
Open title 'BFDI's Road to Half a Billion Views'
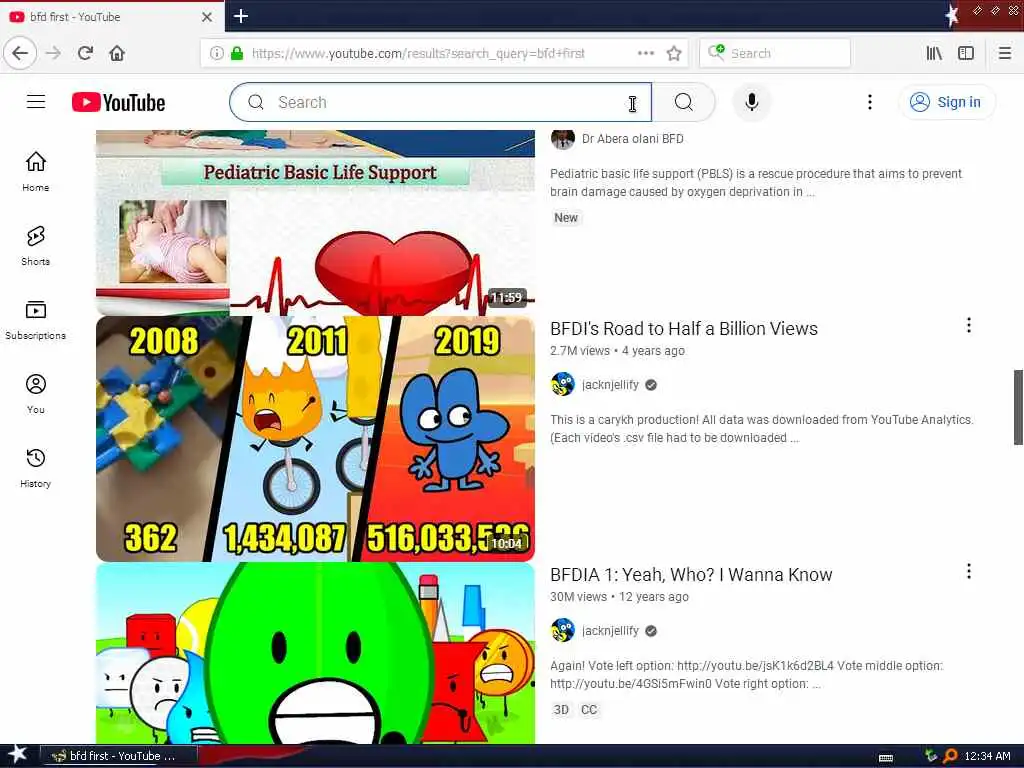[684, 328]
